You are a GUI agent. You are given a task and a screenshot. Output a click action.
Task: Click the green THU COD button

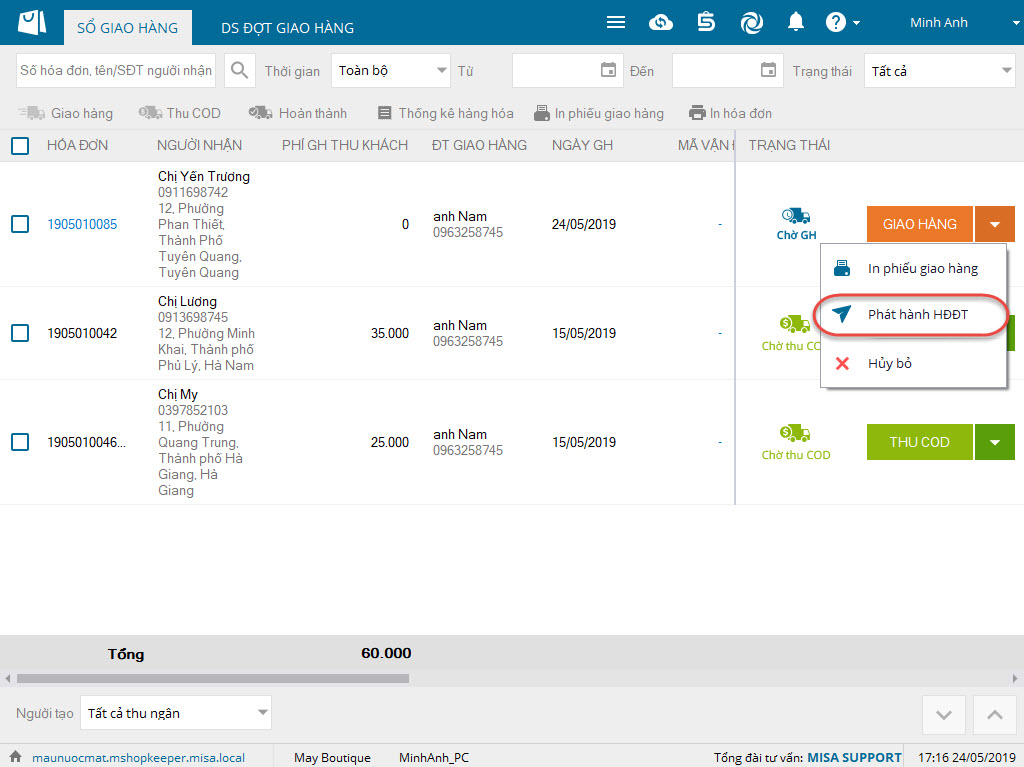point(920,442)
